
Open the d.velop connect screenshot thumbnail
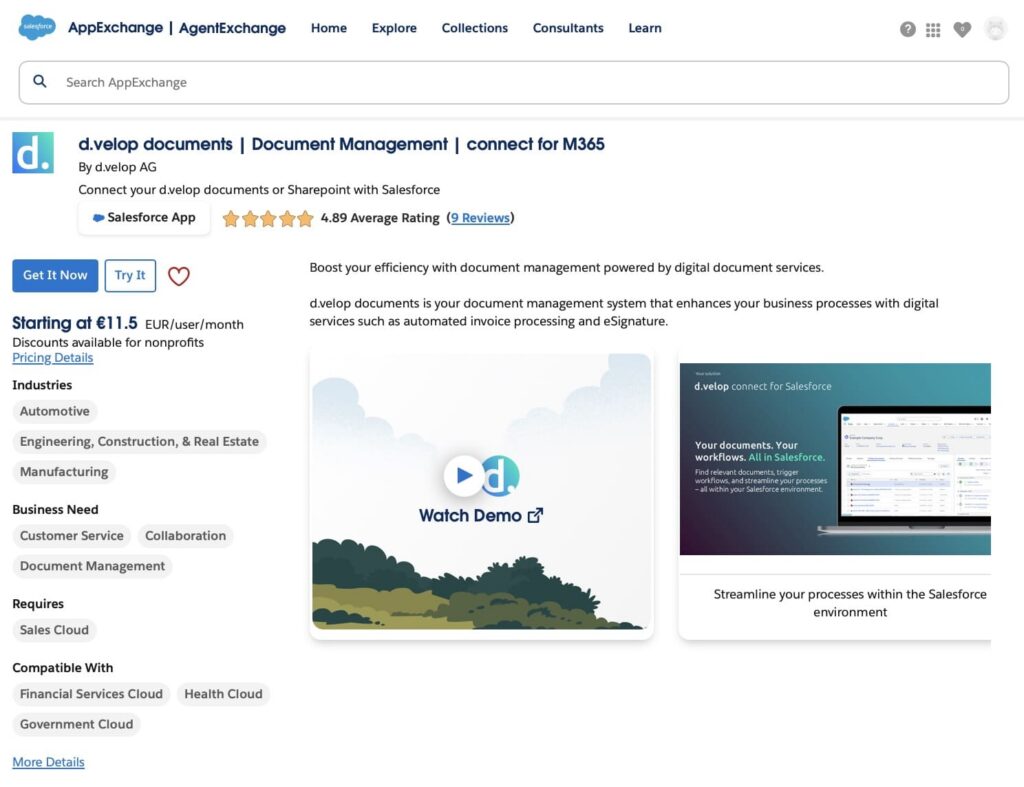[x=834, y=460]
